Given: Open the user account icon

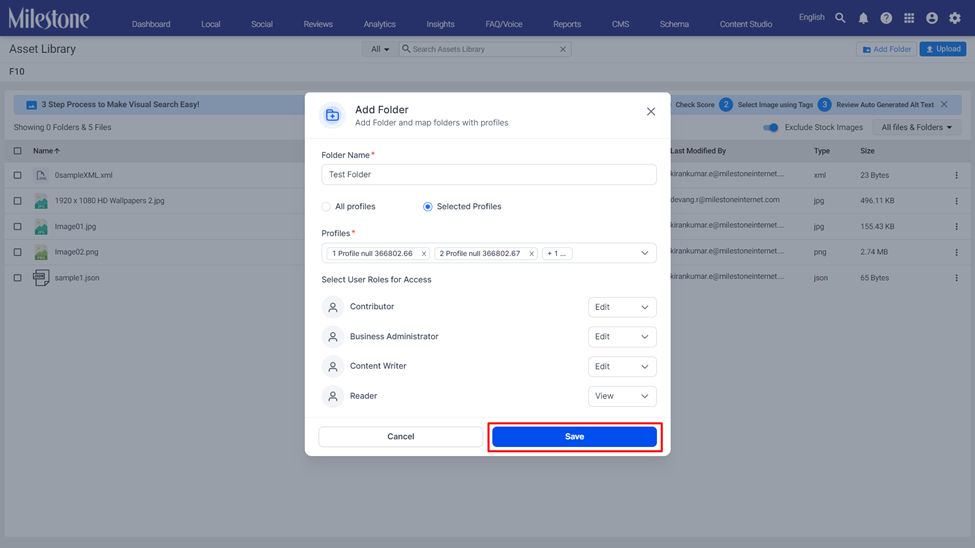Looking at the screenshot, I should tap(931, 18).
